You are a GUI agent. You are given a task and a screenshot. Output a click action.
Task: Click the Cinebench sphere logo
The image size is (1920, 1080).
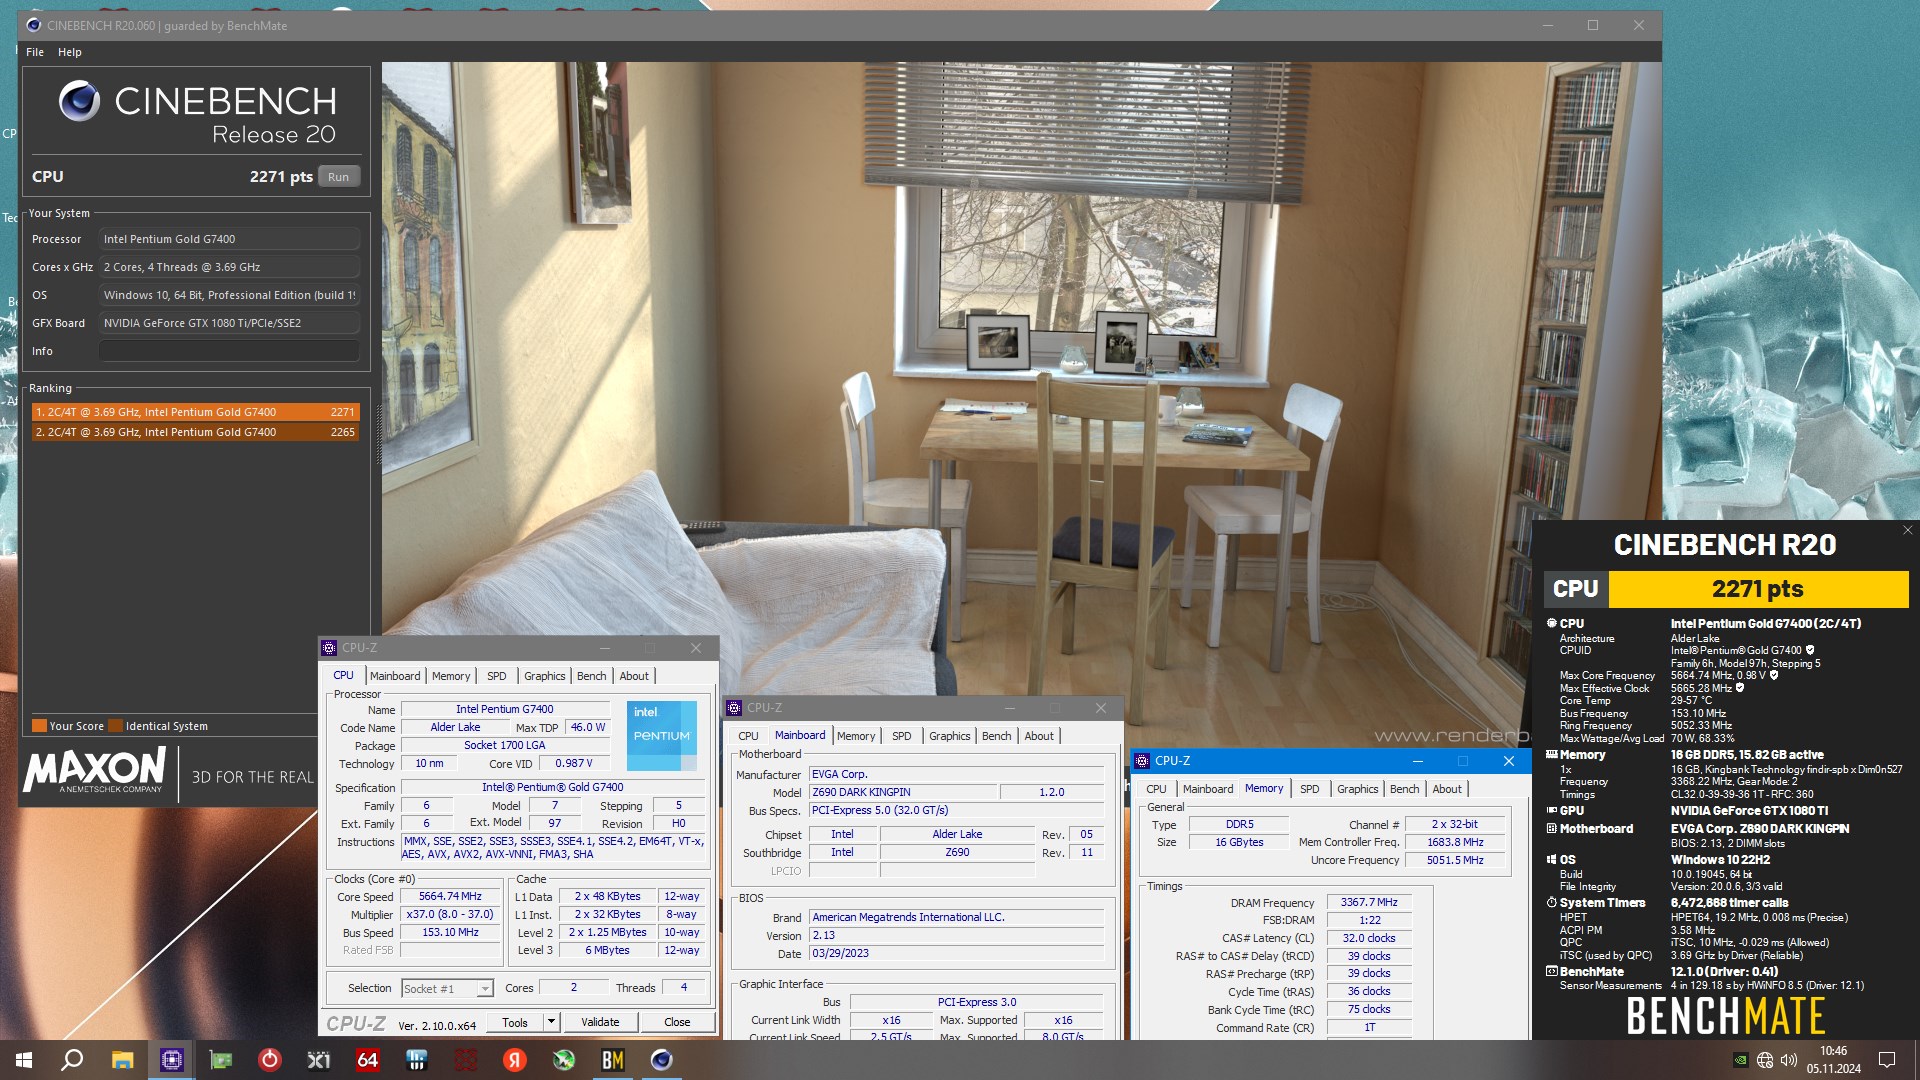(x=79, y=101)
